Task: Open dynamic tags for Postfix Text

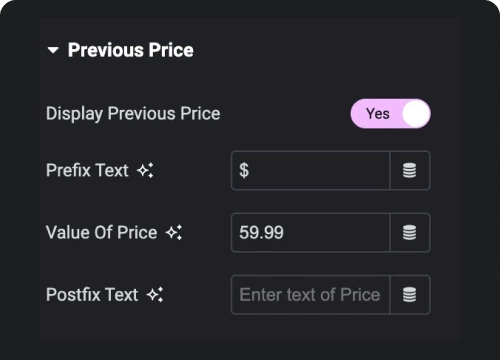Action: pyautogui.click(x=410, y=295)
